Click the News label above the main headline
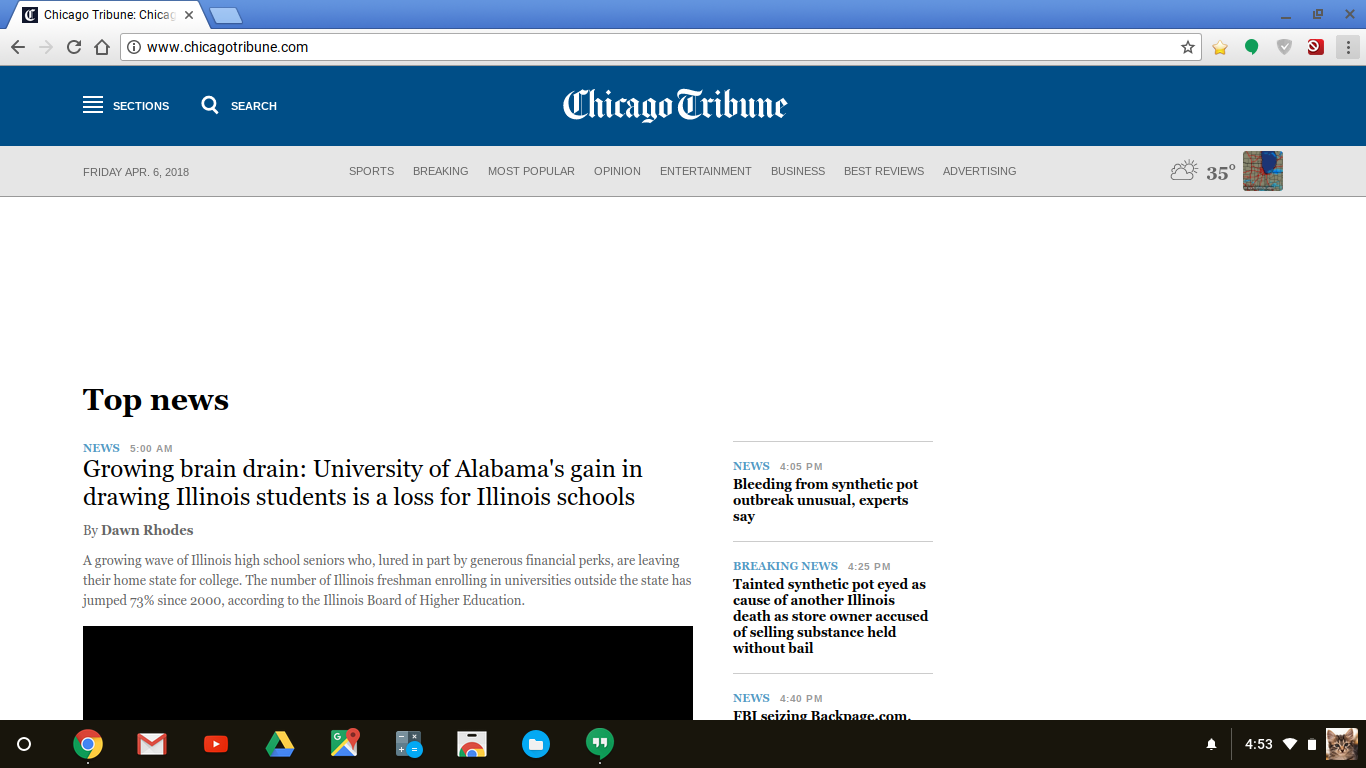 [101, 448]
